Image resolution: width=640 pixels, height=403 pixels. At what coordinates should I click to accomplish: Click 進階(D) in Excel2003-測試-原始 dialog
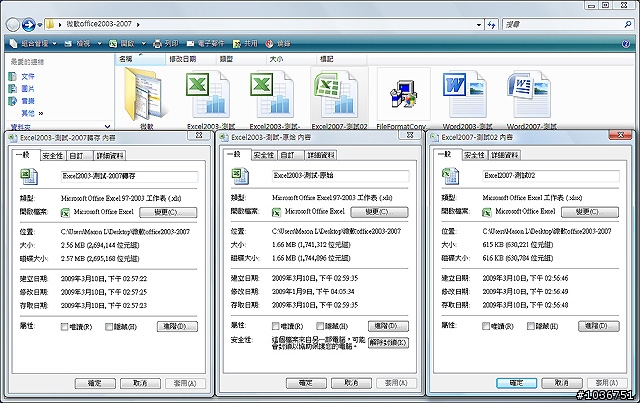tap(388, 326)
